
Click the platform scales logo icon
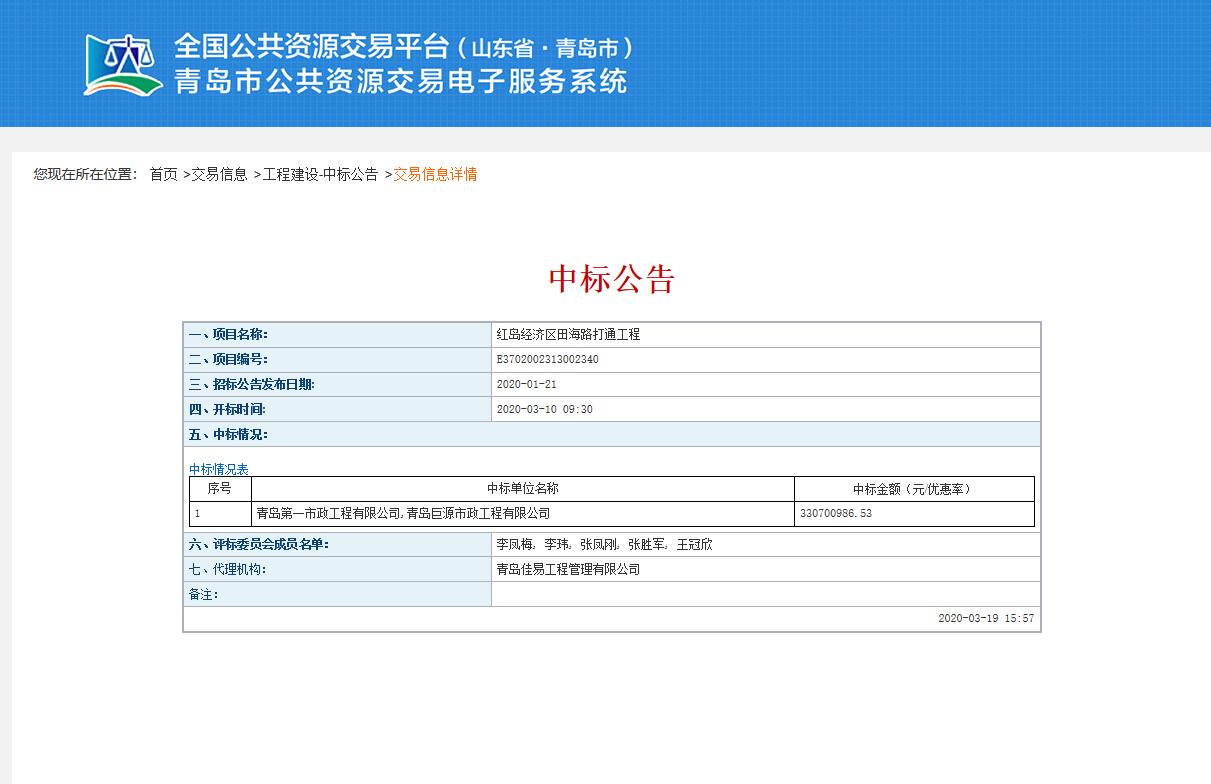coord(122,65)
